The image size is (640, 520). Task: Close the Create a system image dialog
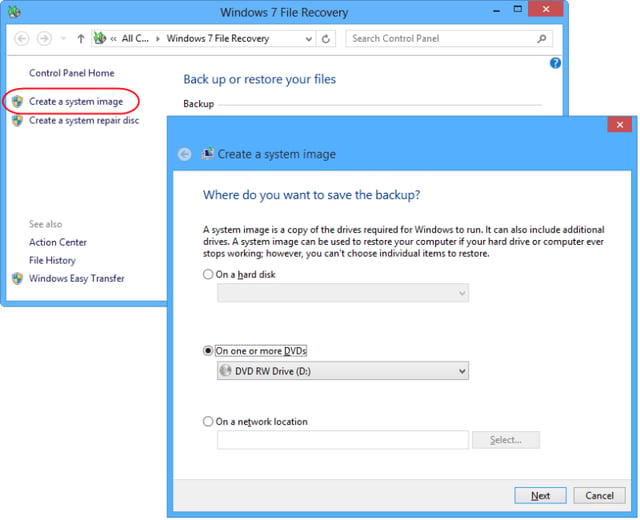(620, 124)
